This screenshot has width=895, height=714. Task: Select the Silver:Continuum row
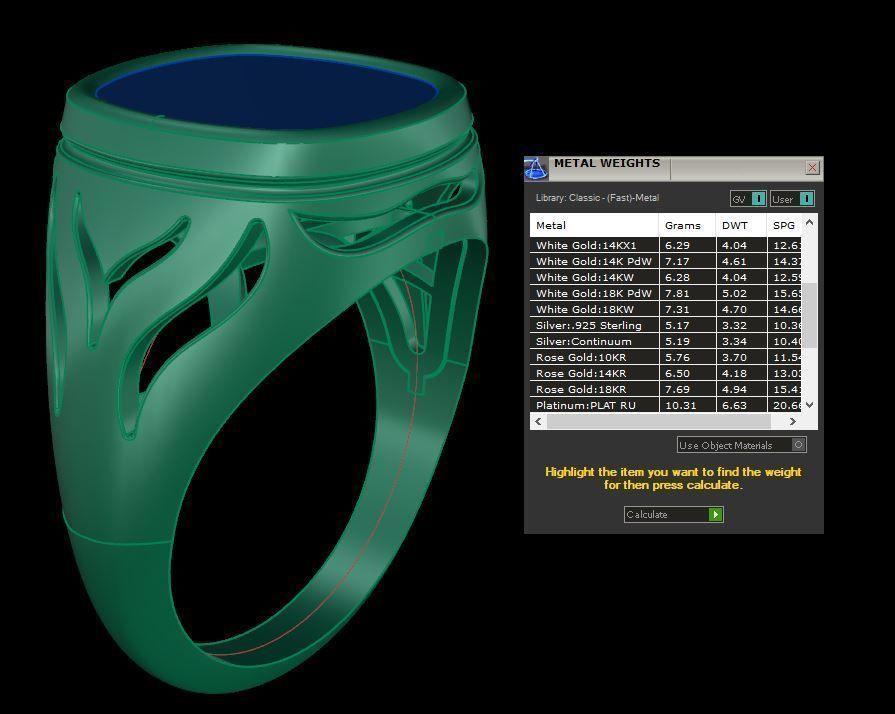(x=666, y=341)
